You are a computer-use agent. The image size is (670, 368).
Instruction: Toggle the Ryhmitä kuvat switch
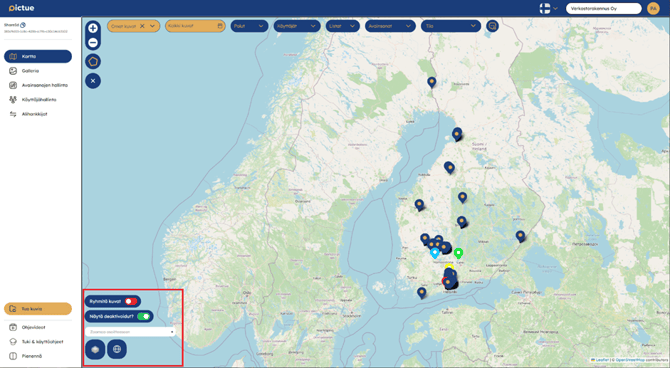(x=131, y=301)
